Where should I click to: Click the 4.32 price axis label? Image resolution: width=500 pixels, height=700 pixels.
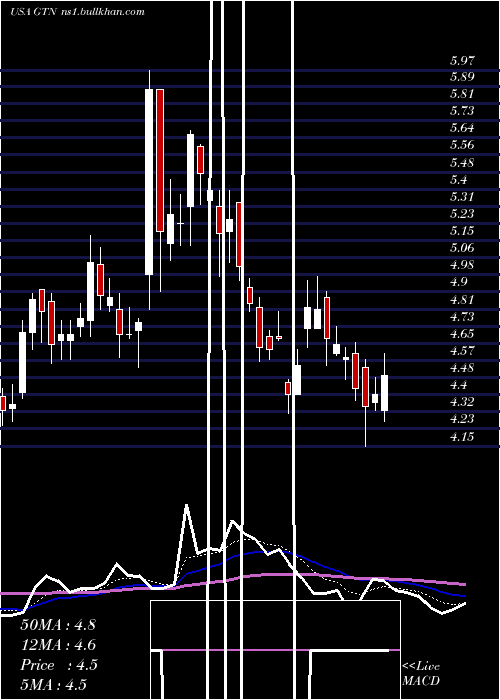(x=462, y=402)
